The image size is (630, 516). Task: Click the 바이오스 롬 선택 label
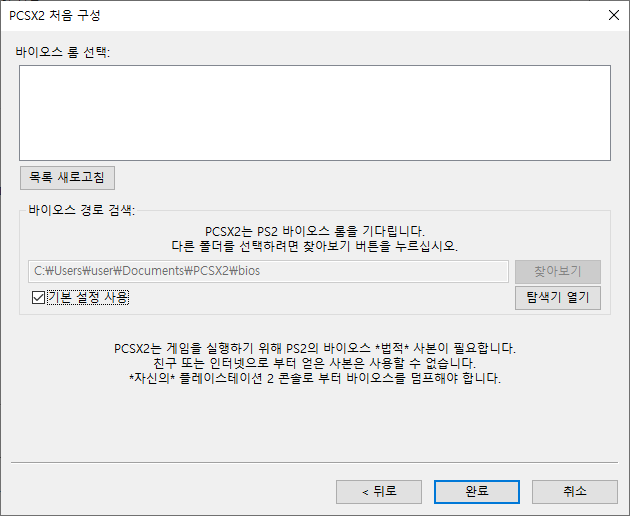(63, 52)
